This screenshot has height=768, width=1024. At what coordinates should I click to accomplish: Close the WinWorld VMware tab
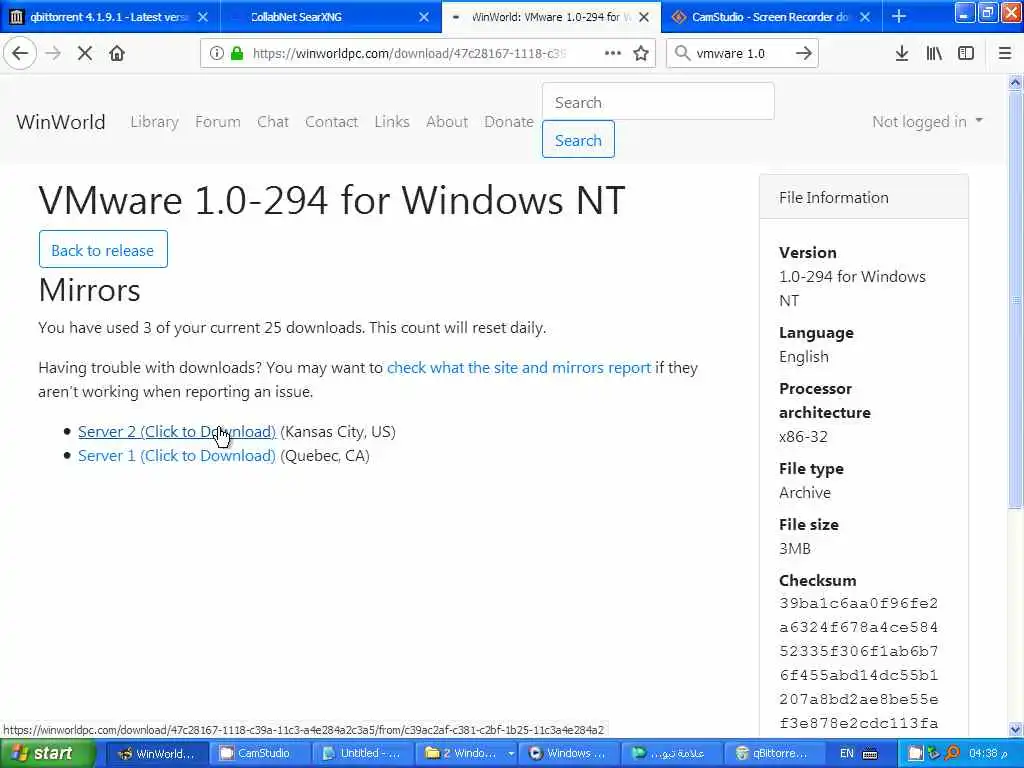tap(644, 17)
